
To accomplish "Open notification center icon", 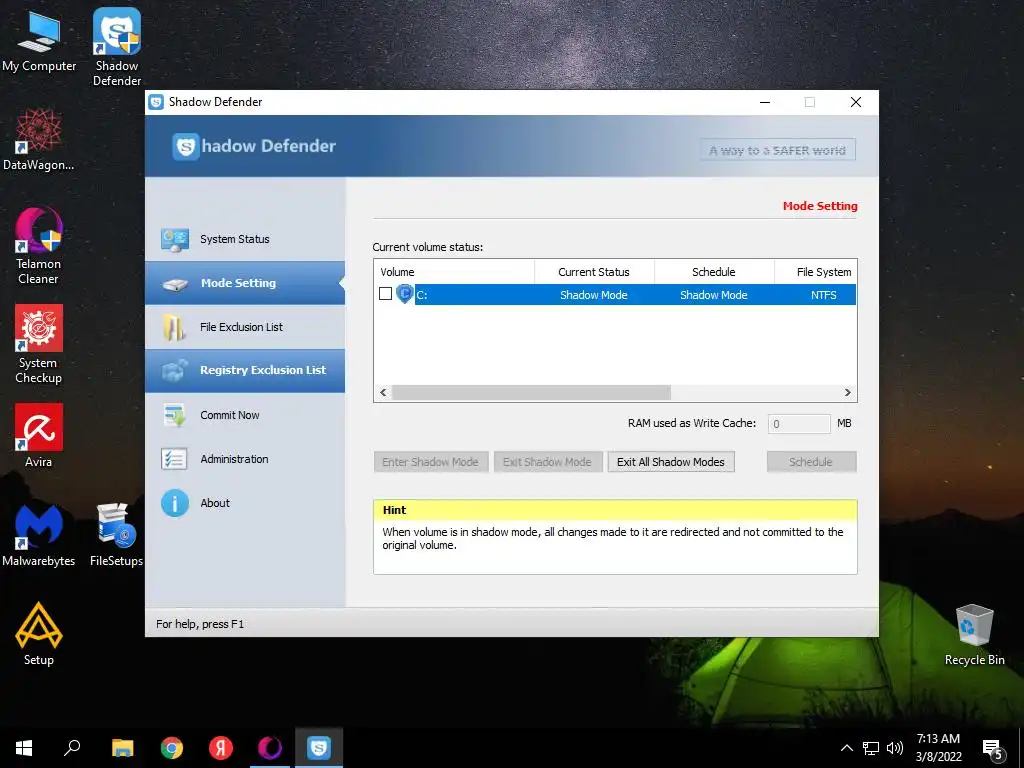I will click(993, 749).
